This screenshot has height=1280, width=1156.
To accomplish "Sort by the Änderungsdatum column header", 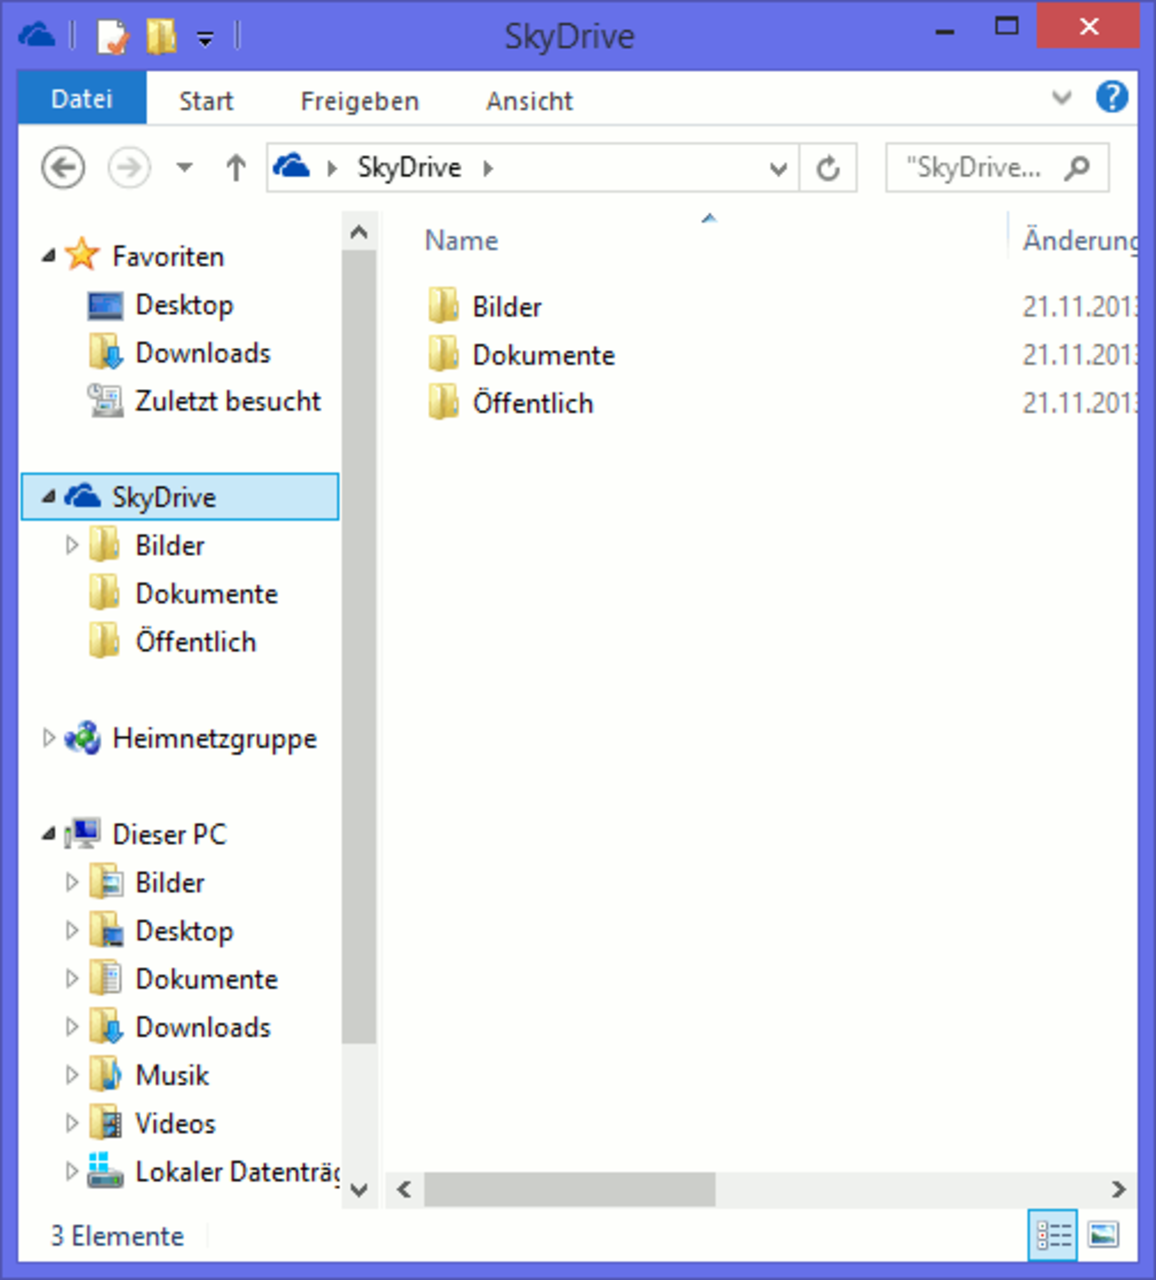I will (x=1079, y=241).
